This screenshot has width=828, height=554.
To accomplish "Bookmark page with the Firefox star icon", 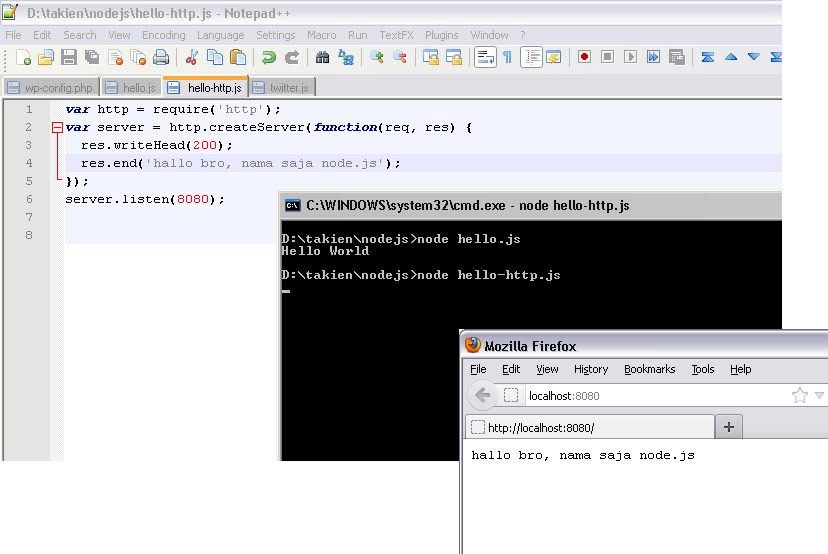I will [x=799, y=395].
